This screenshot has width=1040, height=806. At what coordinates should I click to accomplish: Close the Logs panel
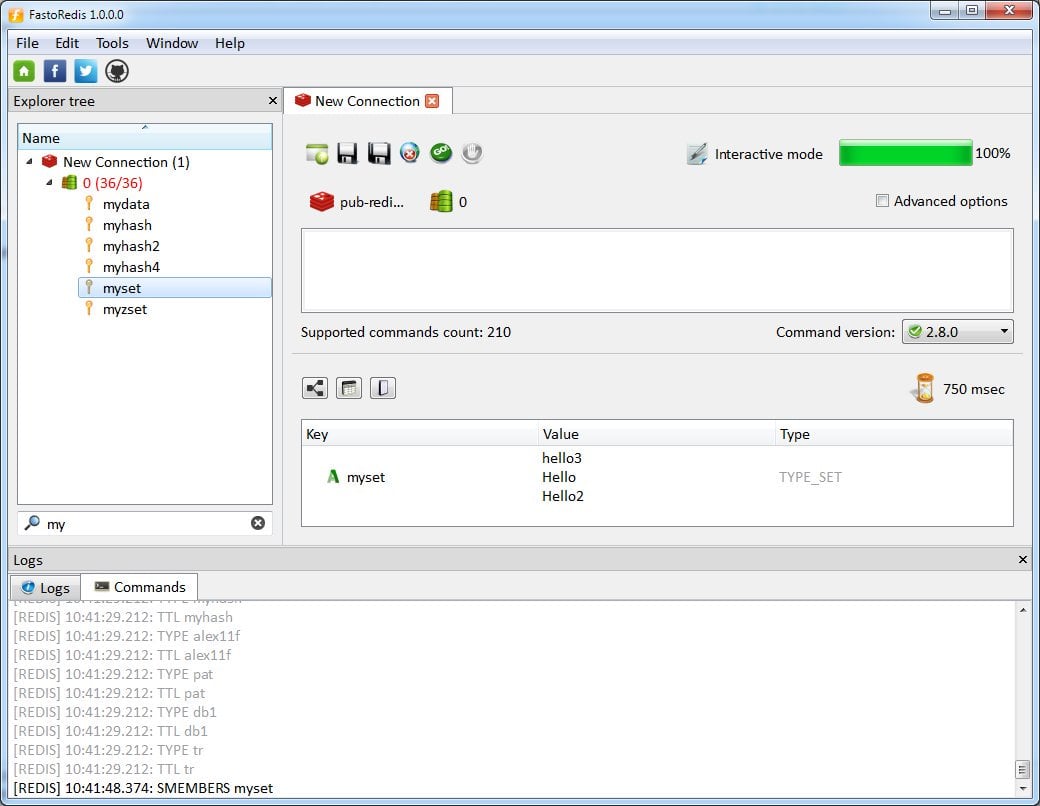point(1023,560)
